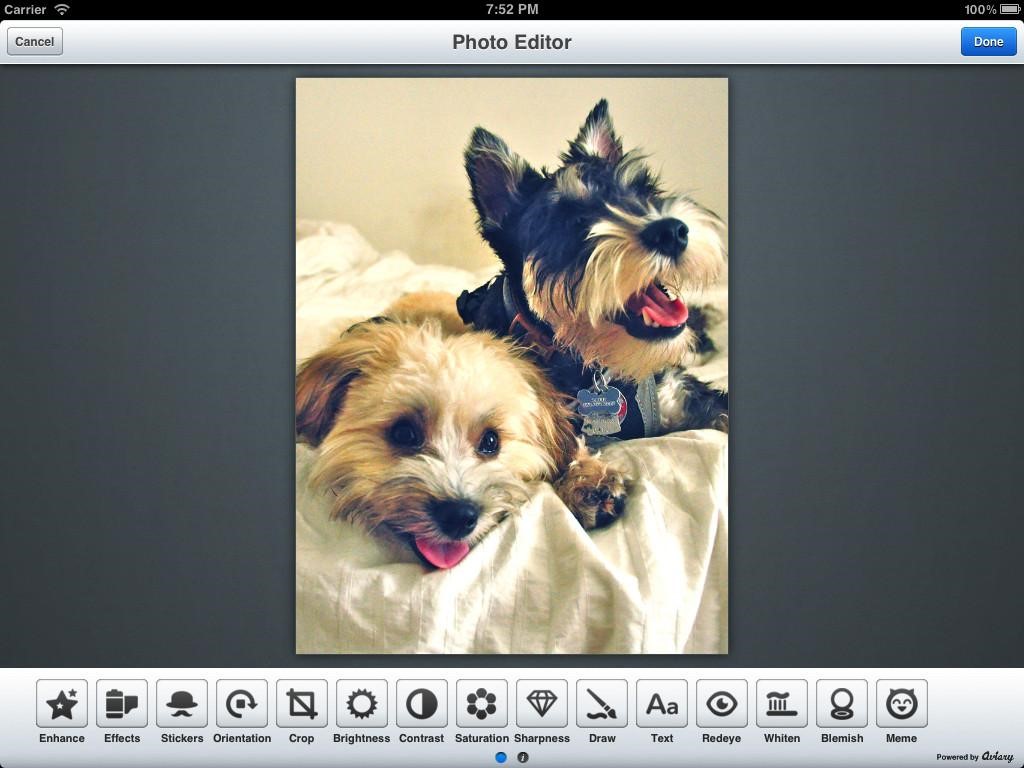
Task: Open the Powered by Aviary link
Action: 973,757
